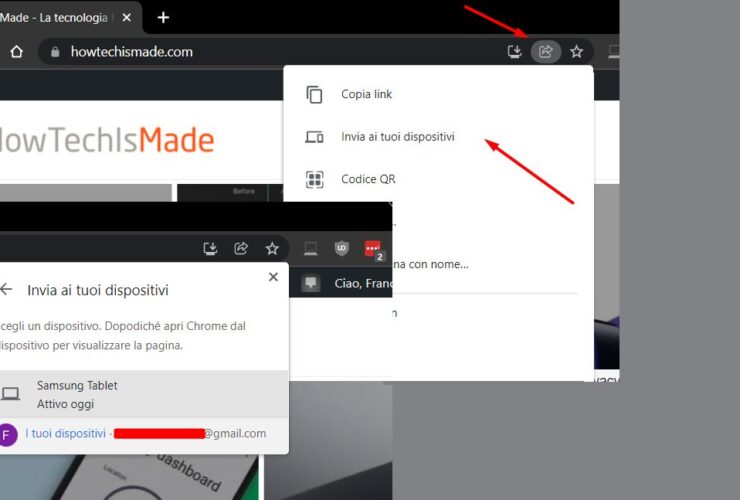Click the share page icon in top address bar
This screenshot has width=740, height=500.
546,51
